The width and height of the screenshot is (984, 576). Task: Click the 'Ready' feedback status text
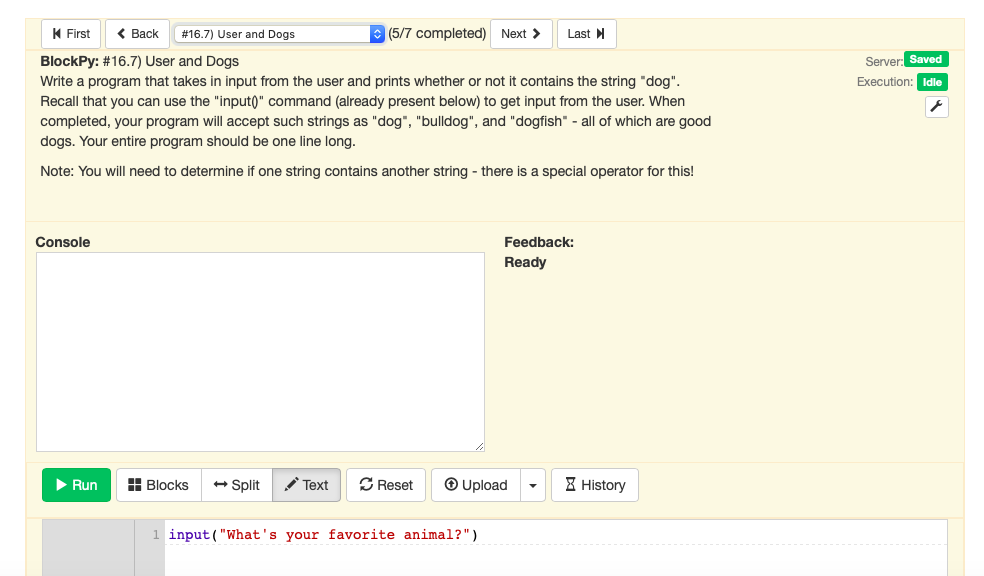(525, 262)
